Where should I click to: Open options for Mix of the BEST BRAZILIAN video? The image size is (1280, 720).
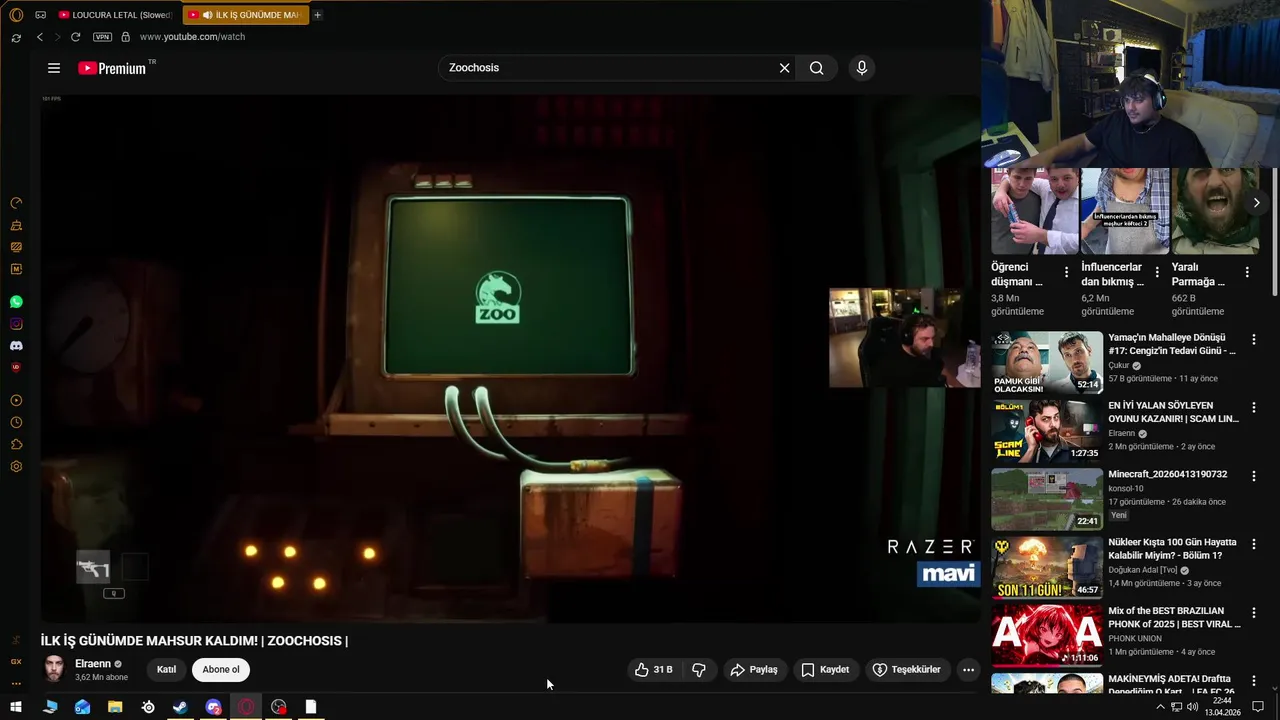click(x=1253, y=613)
